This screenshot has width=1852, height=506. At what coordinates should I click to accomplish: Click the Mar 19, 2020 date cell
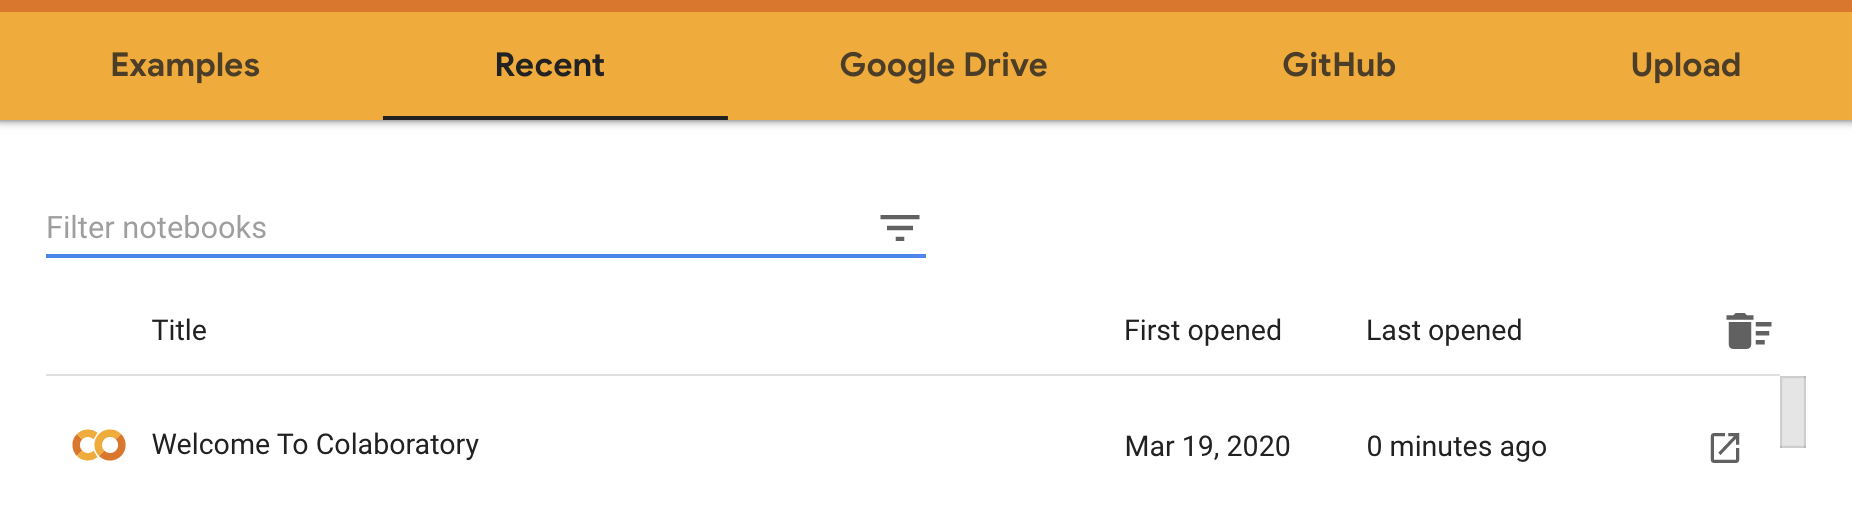click(1207, 446)
